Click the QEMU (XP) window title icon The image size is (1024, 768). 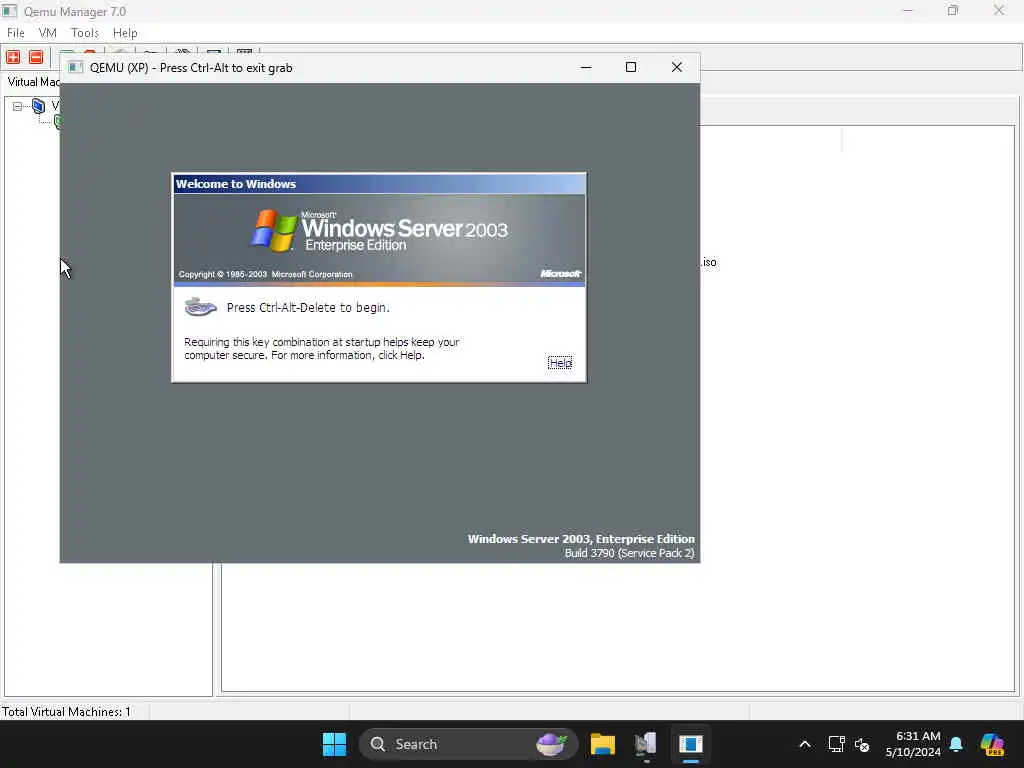click(x=76, y=67)
